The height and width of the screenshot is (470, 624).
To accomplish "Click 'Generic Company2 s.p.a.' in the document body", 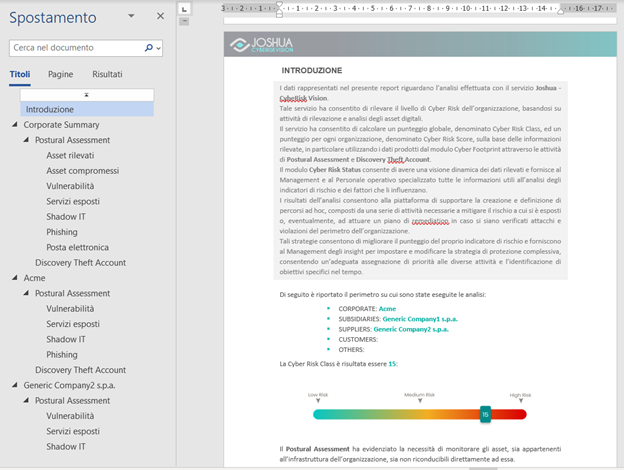I will click(x=411, y=329).
